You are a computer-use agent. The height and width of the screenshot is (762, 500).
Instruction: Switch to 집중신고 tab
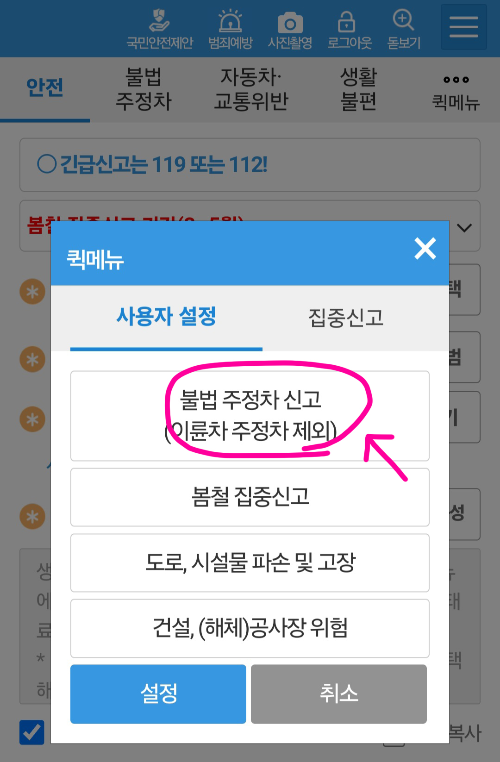tap(346, 317)
